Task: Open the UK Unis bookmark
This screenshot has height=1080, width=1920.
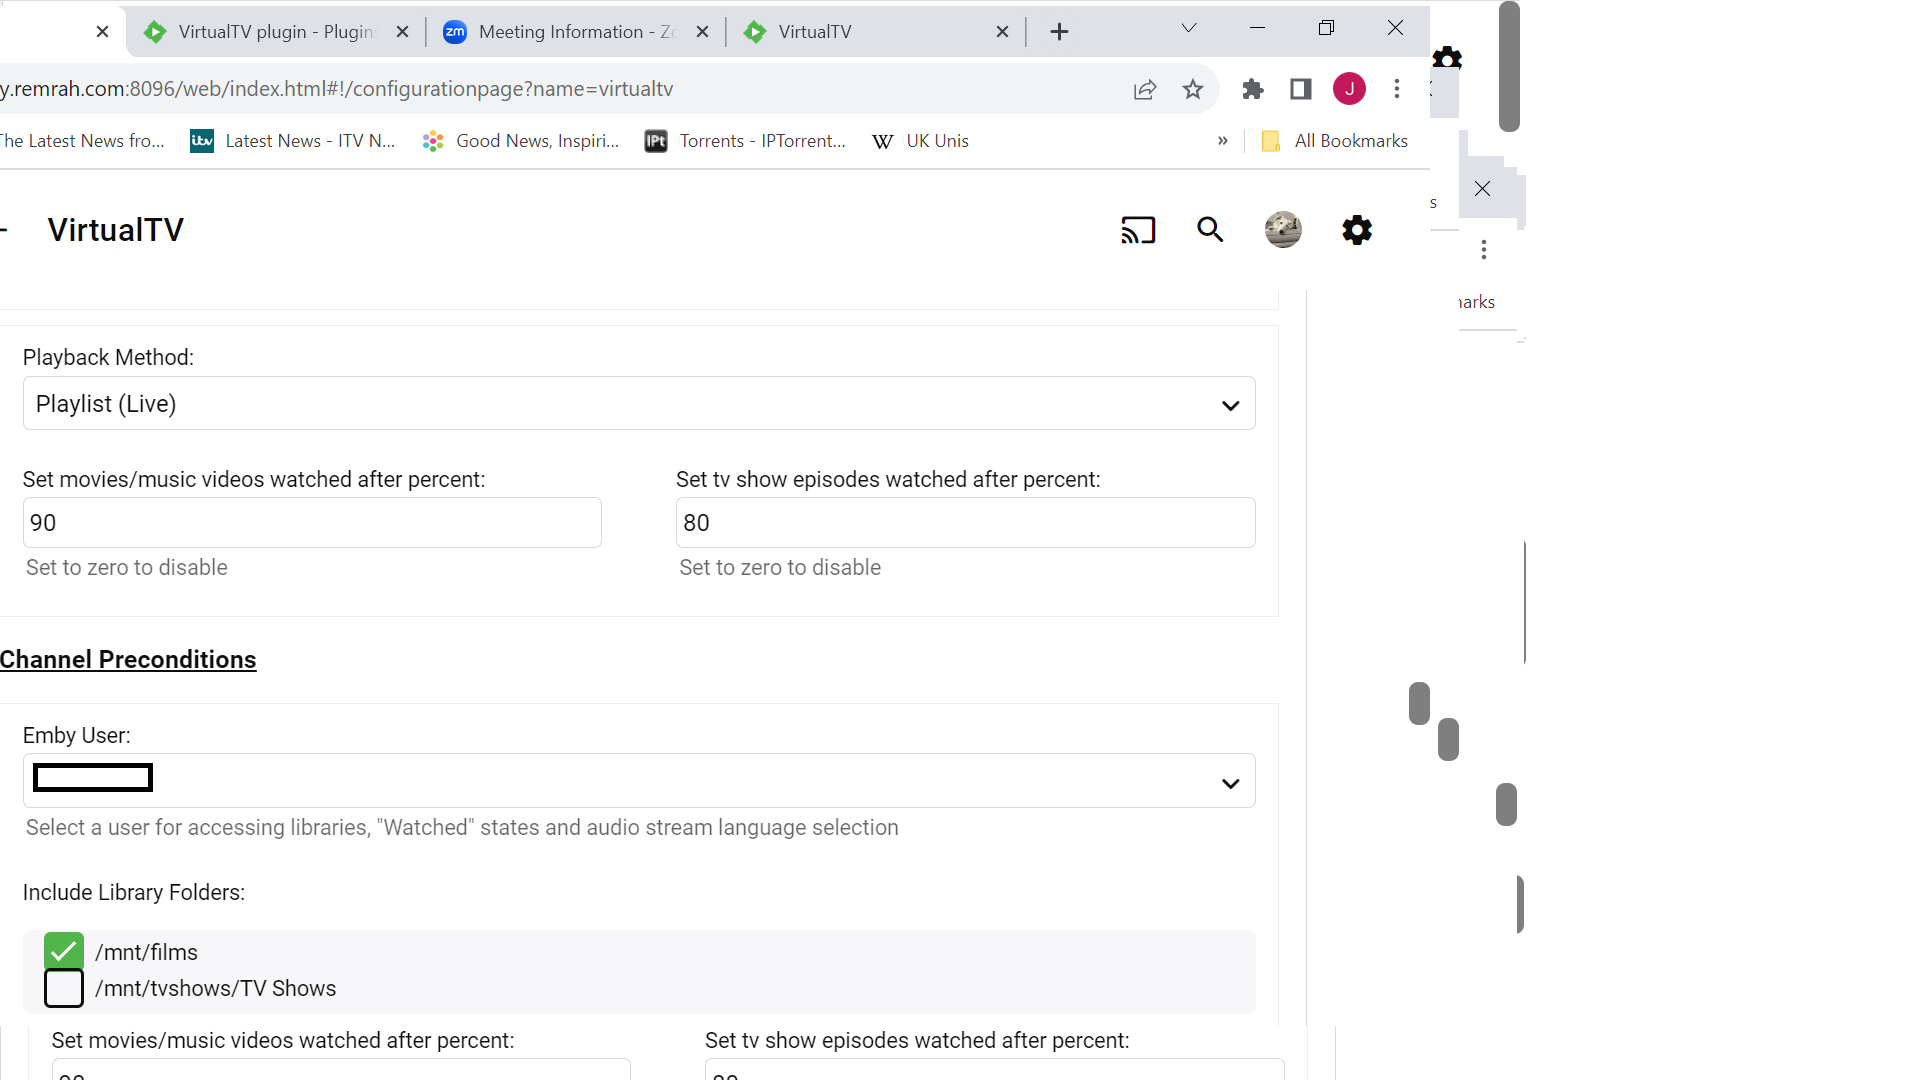Action: click(x=921, y=141)
